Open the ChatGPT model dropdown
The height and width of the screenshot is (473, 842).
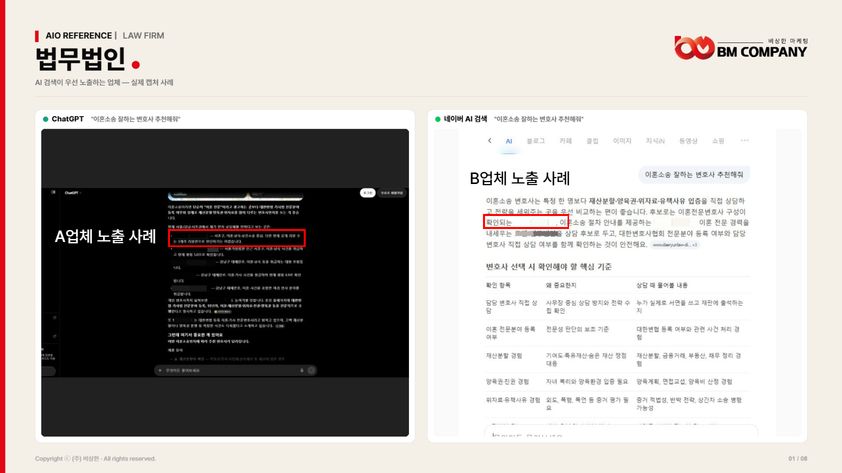point(72,192)
